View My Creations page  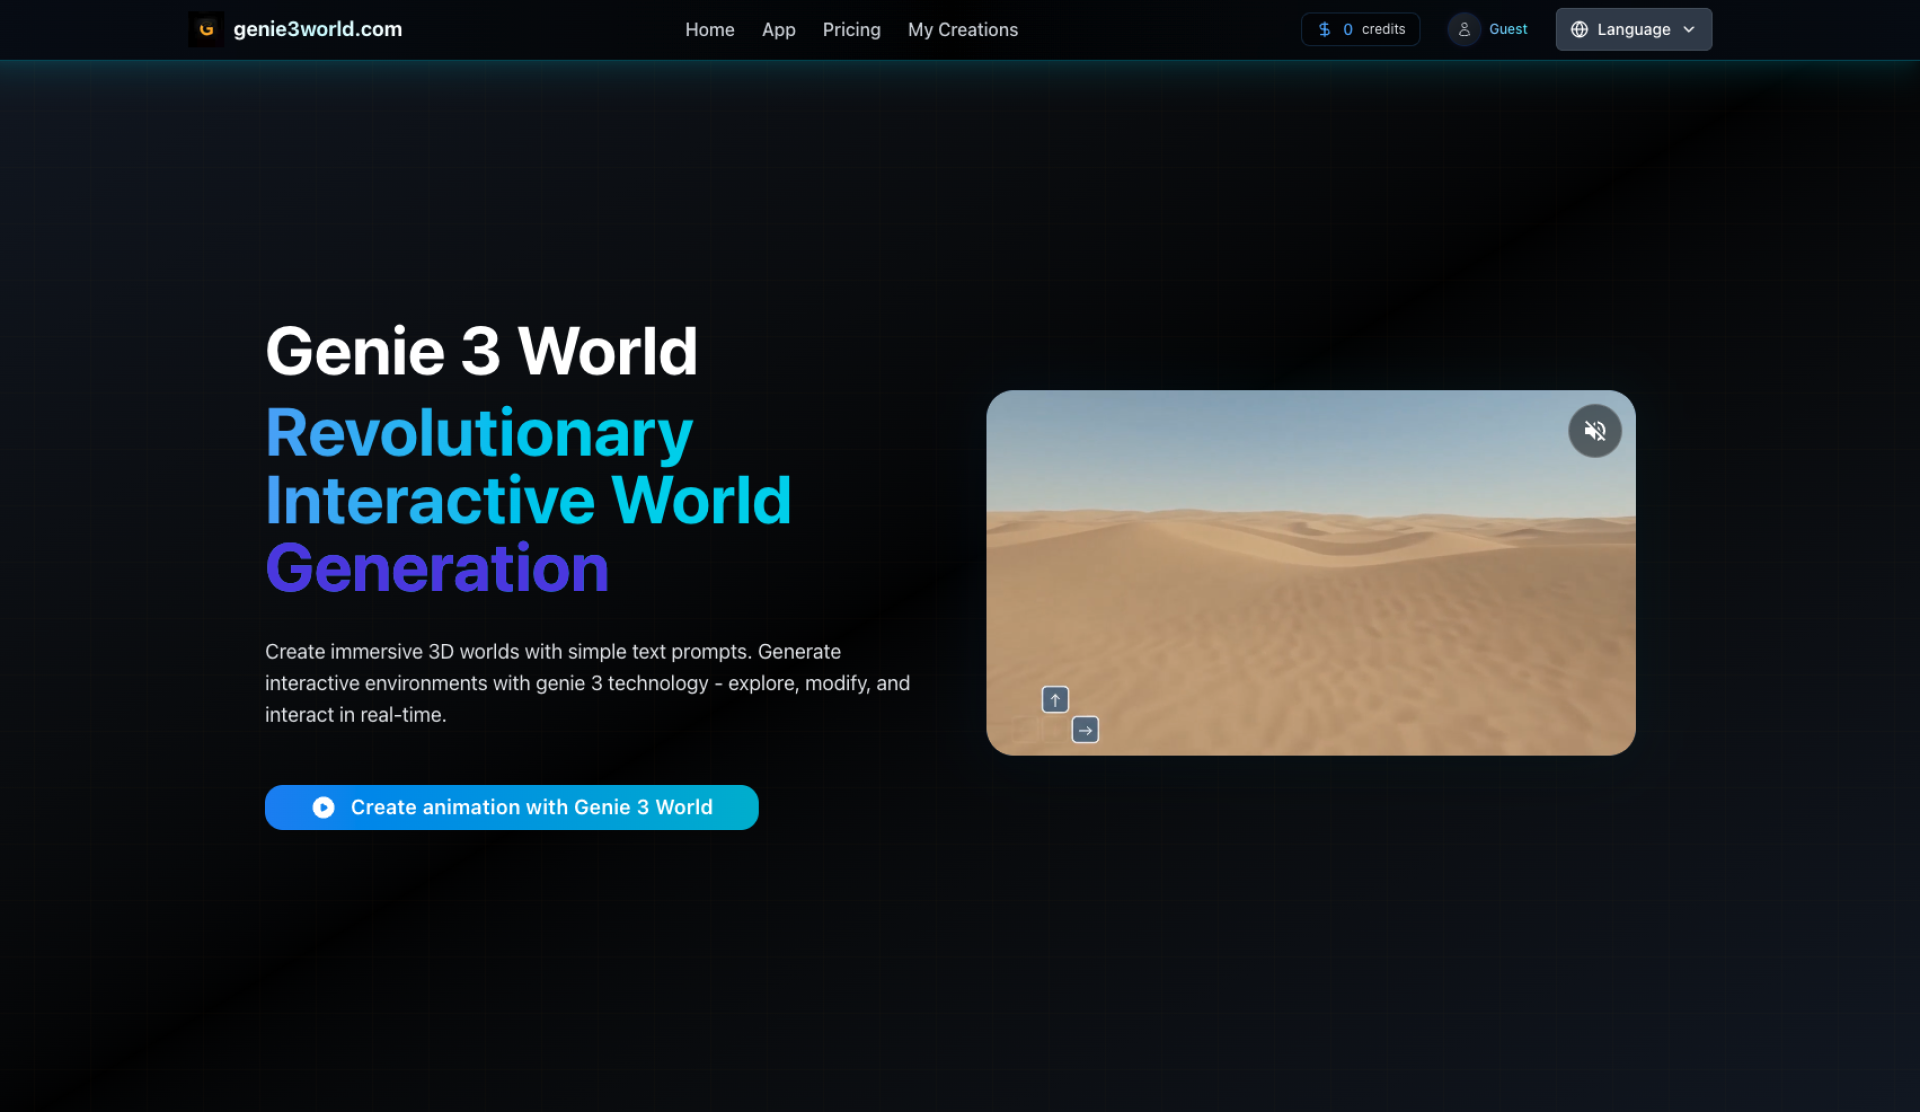962,30
